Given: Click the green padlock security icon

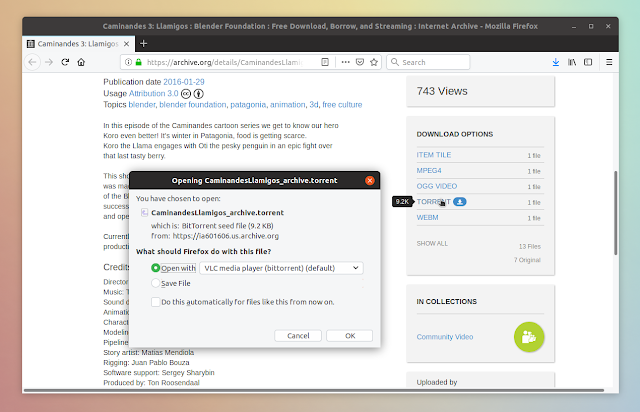Looking at the screenshot, I should click(139, 62).
